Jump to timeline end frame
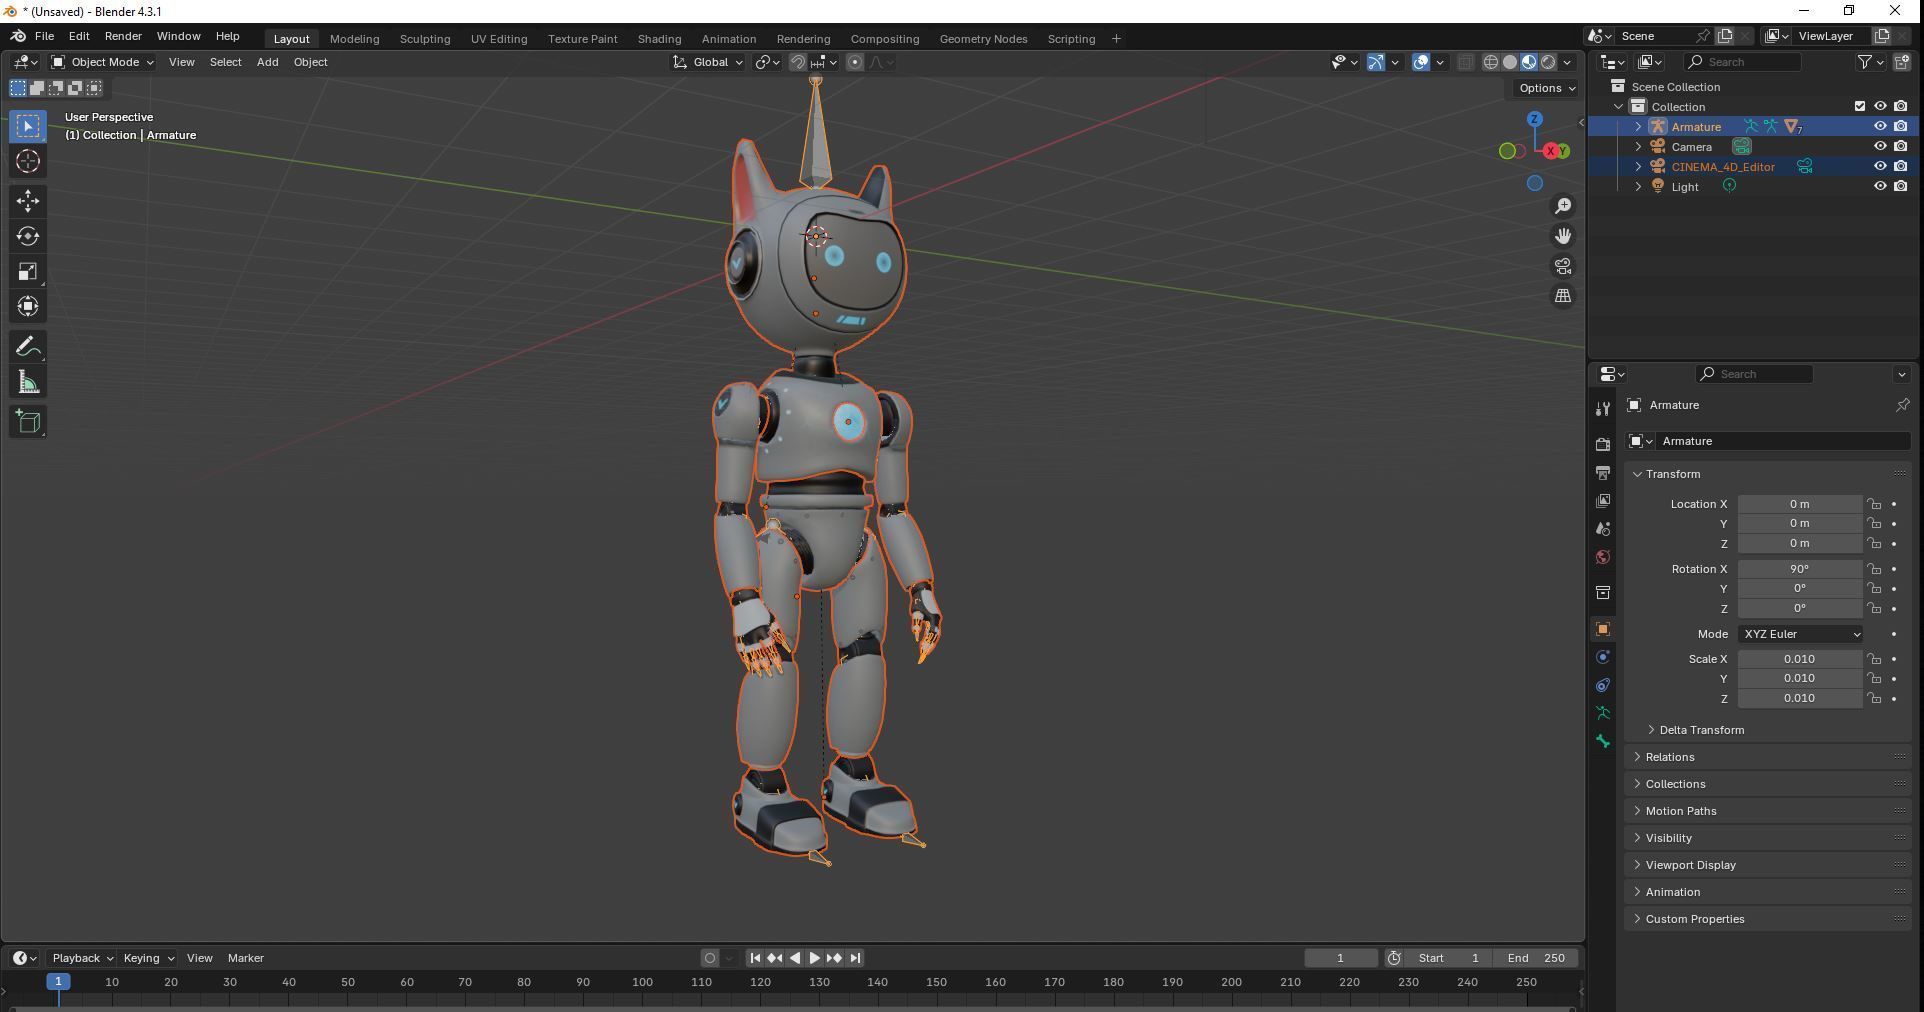The width and height of the screenshot is (1924, 1012). coord(855,958)
